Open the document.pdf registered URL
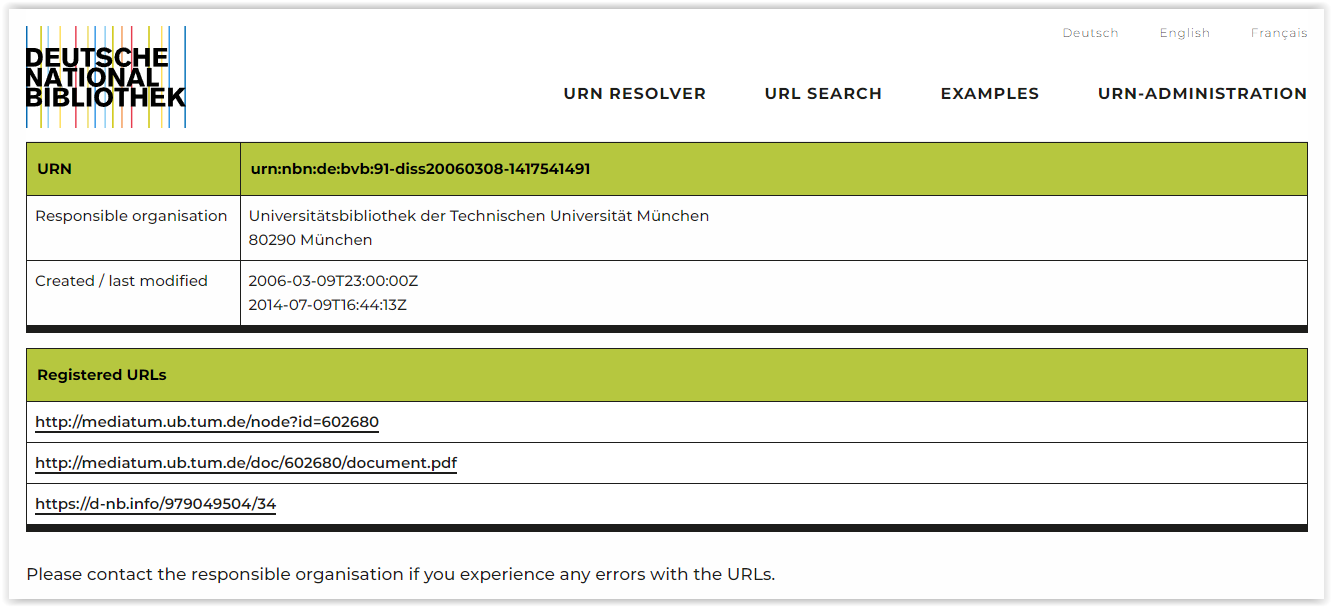The width and height of the screenshot is (1332, 607). [x=246, y=462]
